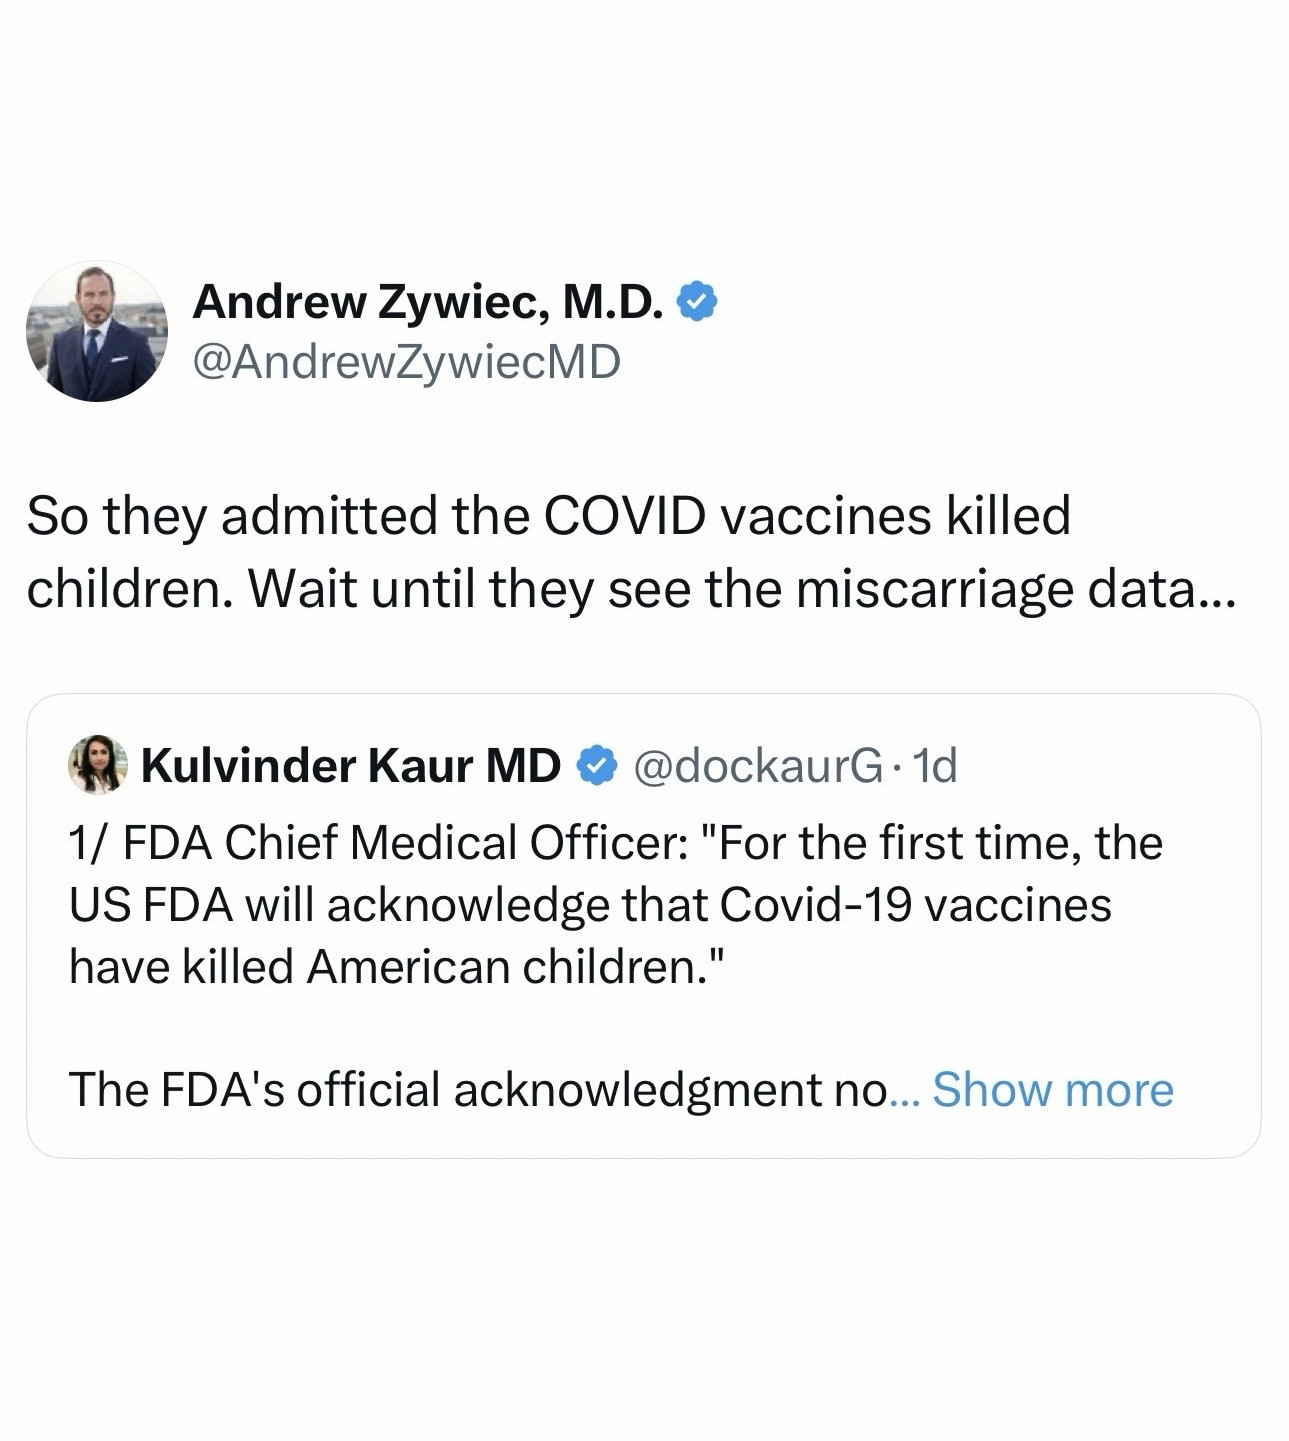Expand quoted tweet with "Show more"
This screenshot has height=1441, width=1289.
1052,1089
